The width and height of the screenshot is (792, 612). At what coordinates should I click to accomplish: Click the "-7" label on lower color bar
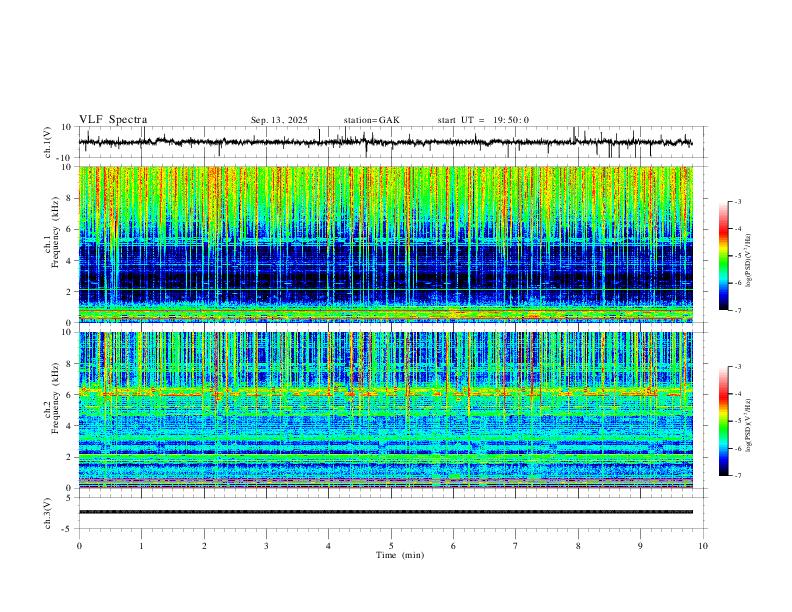(x=738, y=475)
